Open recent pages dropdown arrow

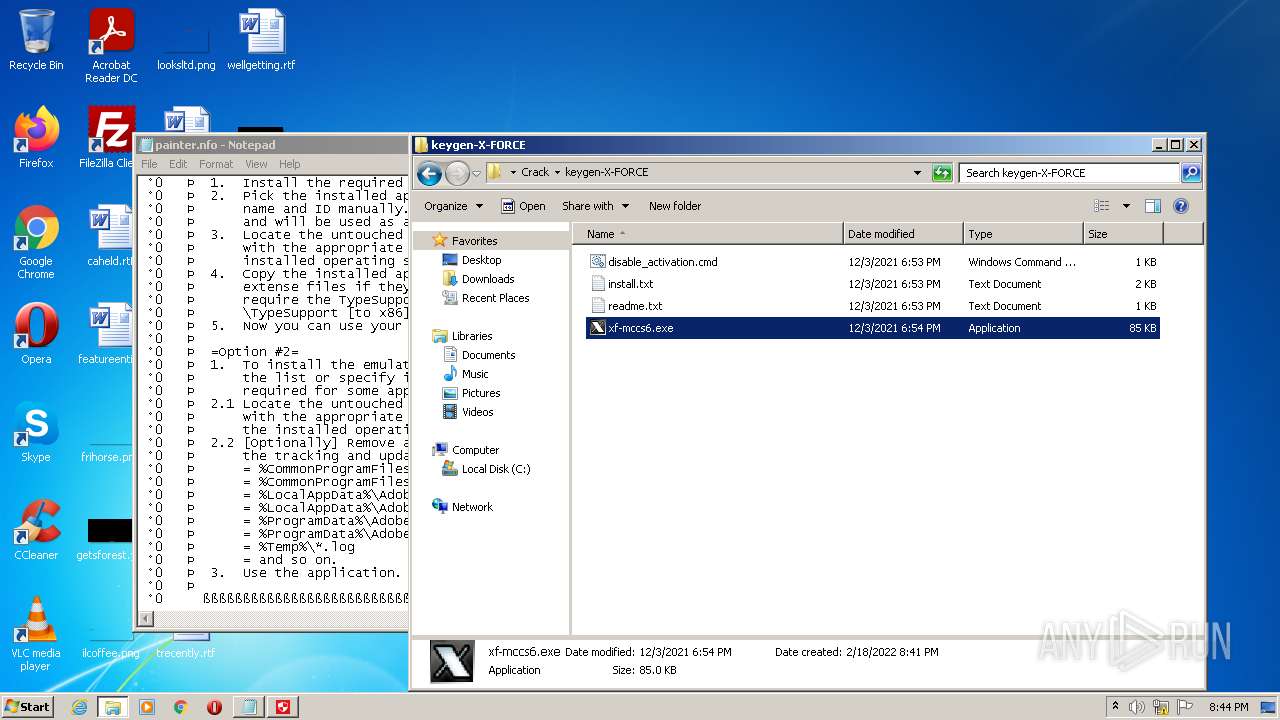point(476,173)
